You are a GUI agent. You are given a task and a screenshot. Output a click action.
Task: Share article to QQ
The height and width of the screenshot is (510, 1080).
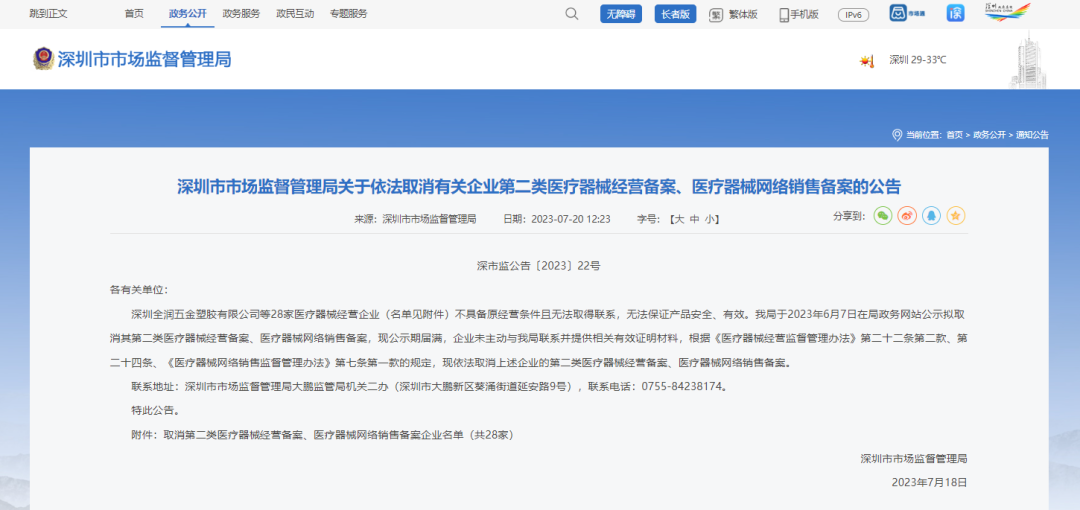[932, 215]
